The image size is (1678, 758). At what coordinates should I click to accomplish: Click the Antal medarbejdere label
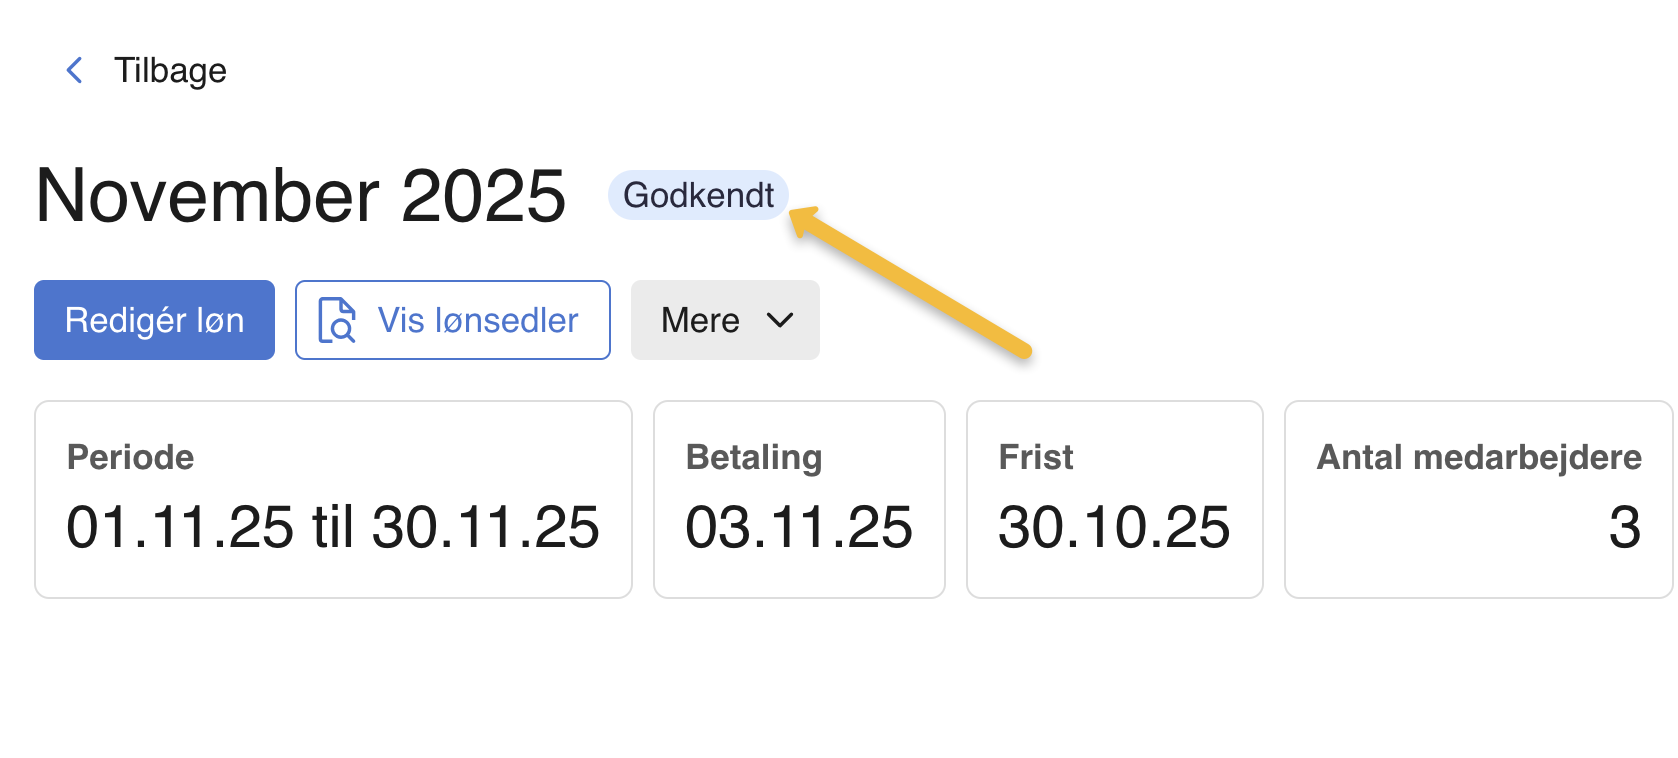click(1479, 457)
